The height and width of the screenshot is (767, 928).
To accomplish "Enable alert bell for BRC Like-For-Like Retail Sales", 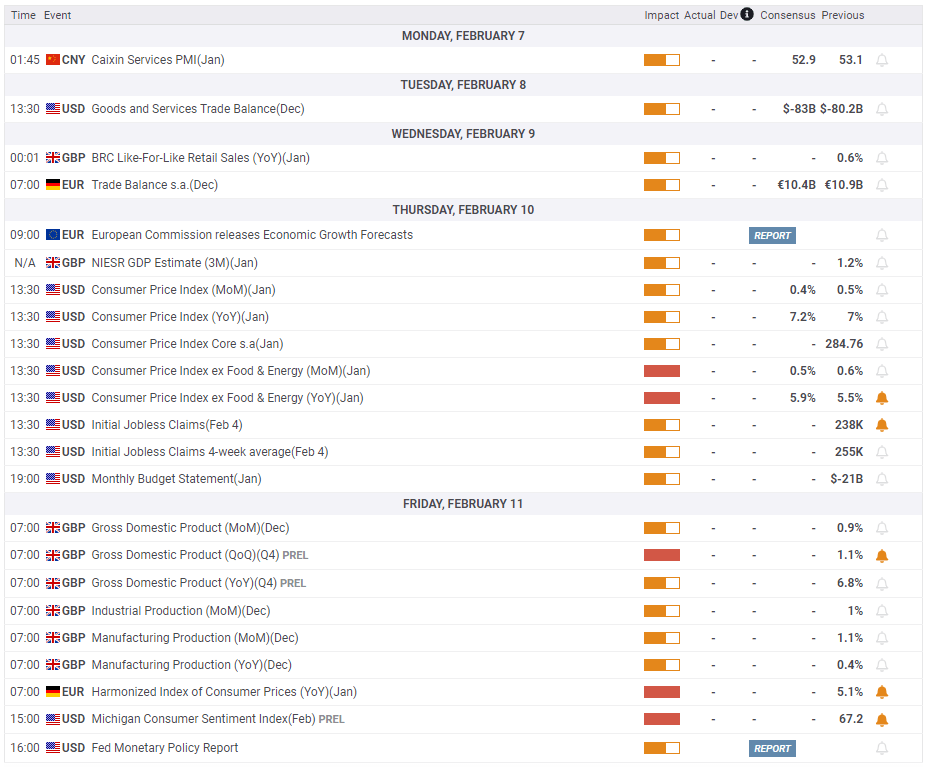I will [x=882, y=159].
